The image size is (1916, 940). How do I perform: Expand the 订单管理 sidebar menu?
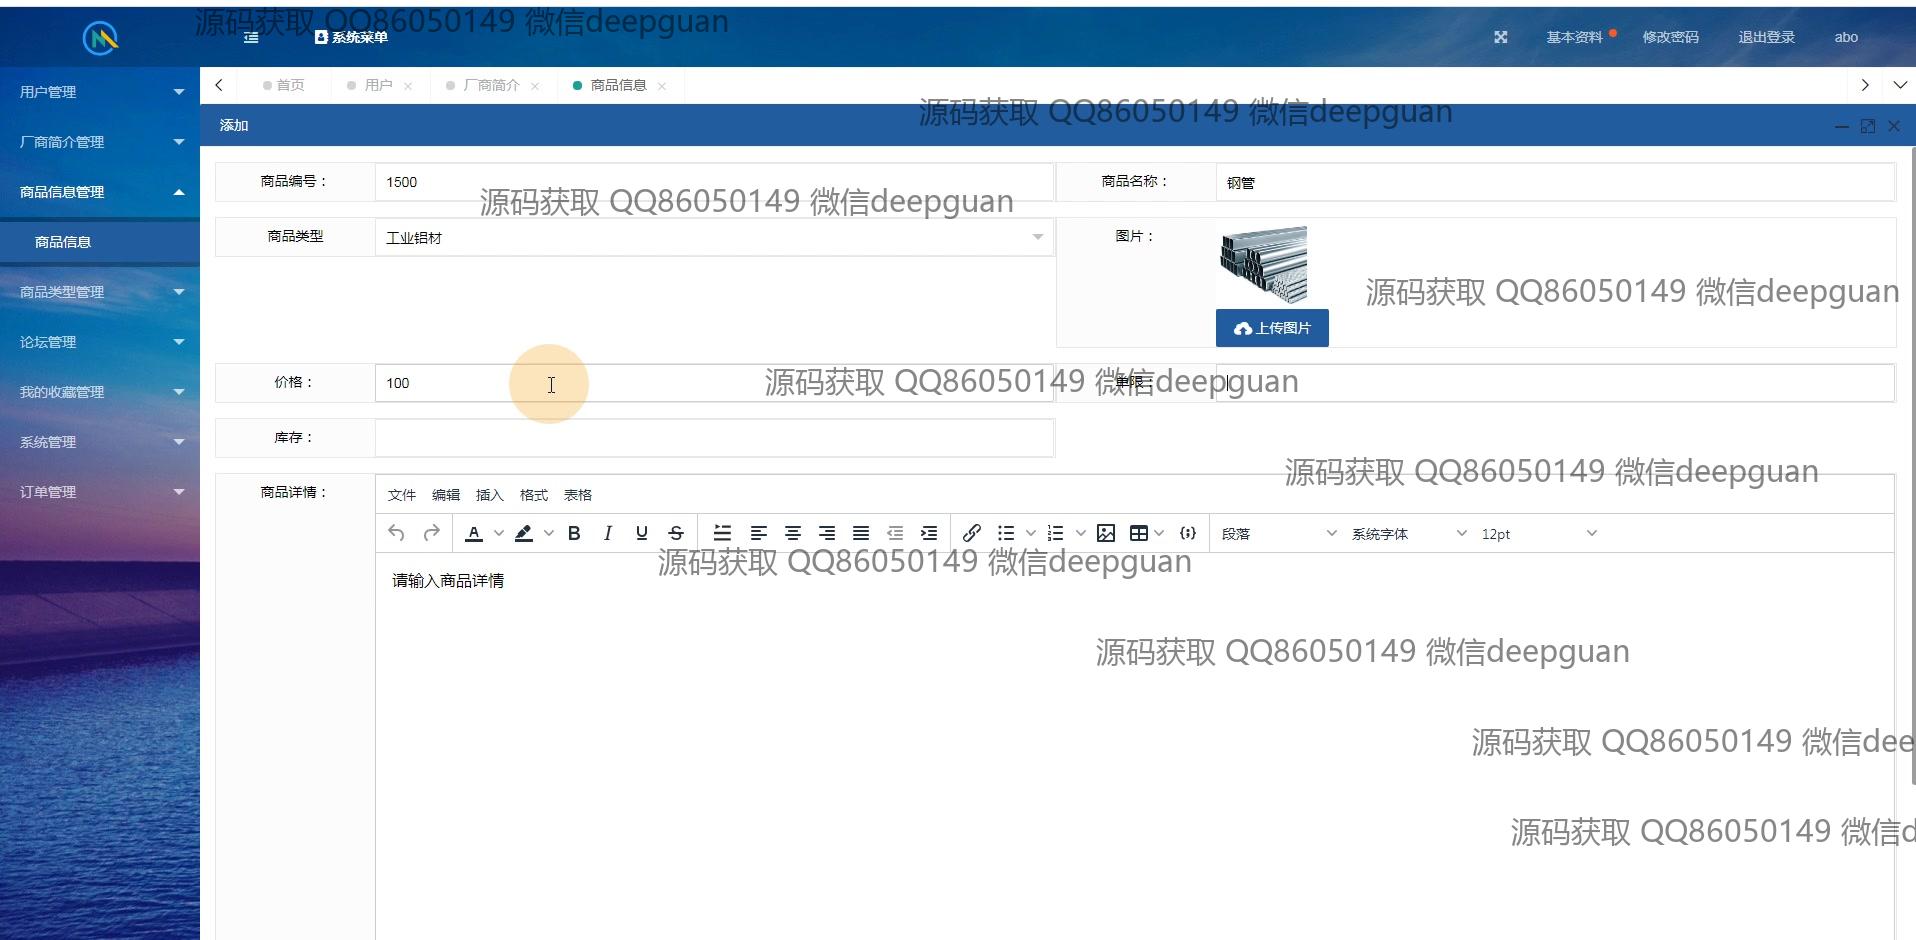[x=98, y=492]
